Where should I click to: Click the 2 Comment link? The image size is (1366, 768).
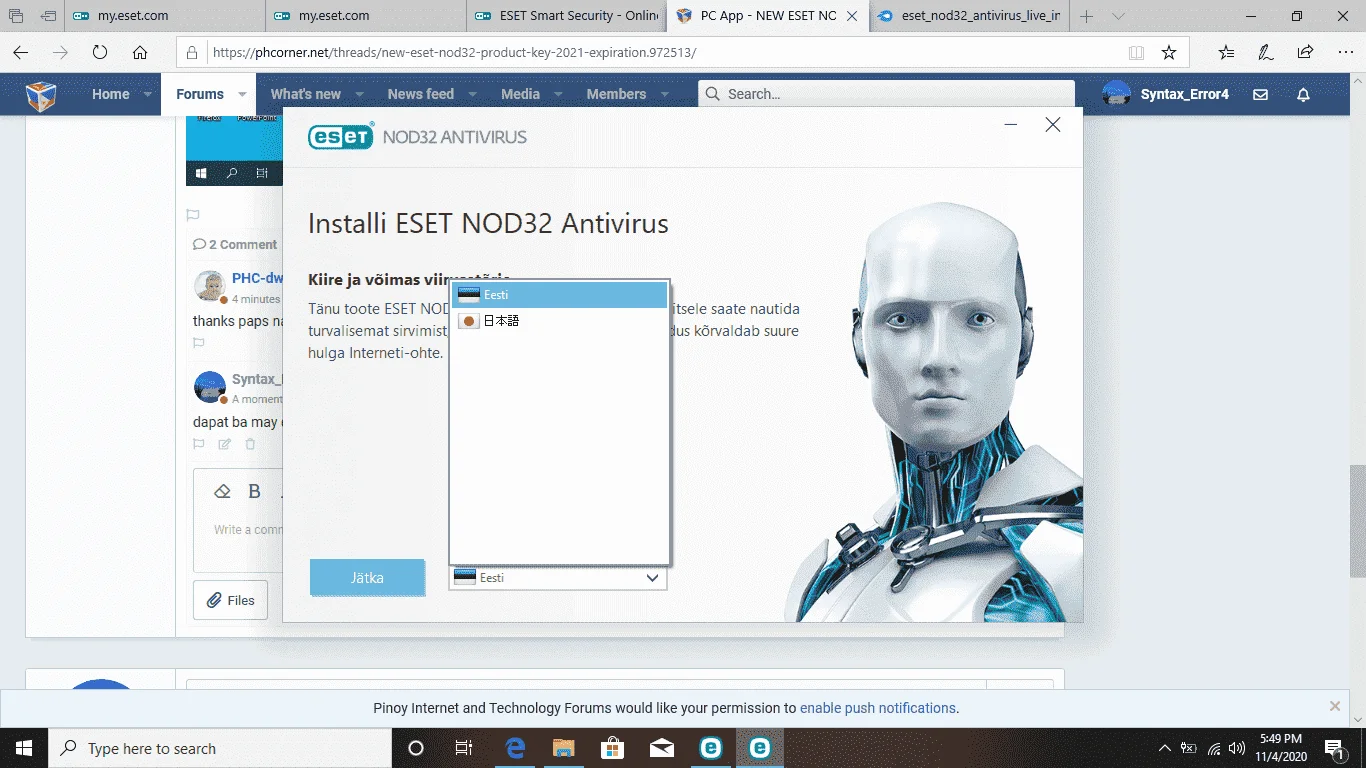click(x=235, y=244)
